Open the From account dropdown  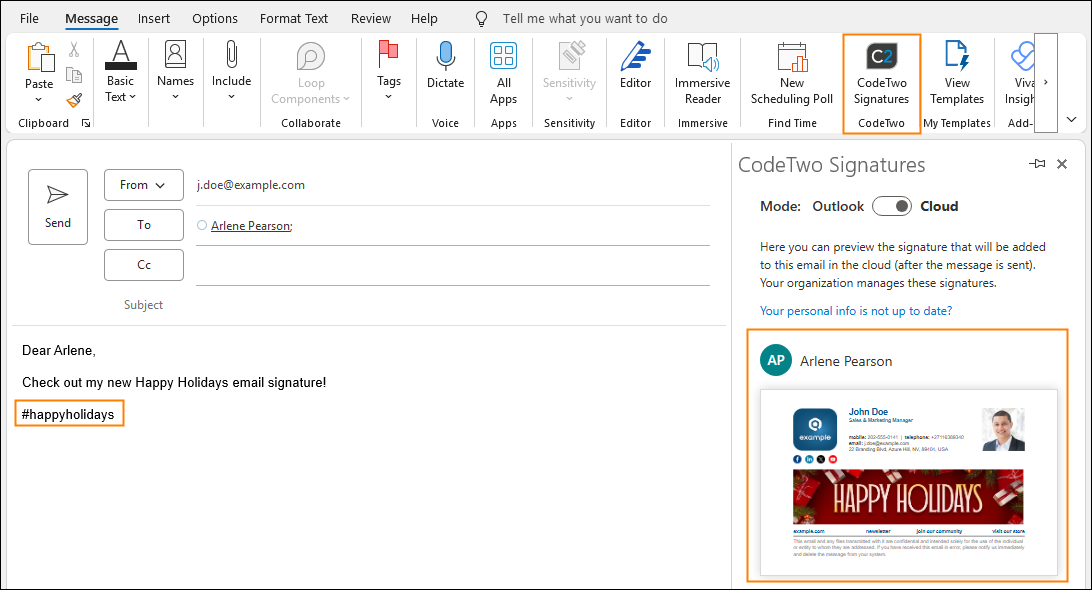[x=143, y=185]
